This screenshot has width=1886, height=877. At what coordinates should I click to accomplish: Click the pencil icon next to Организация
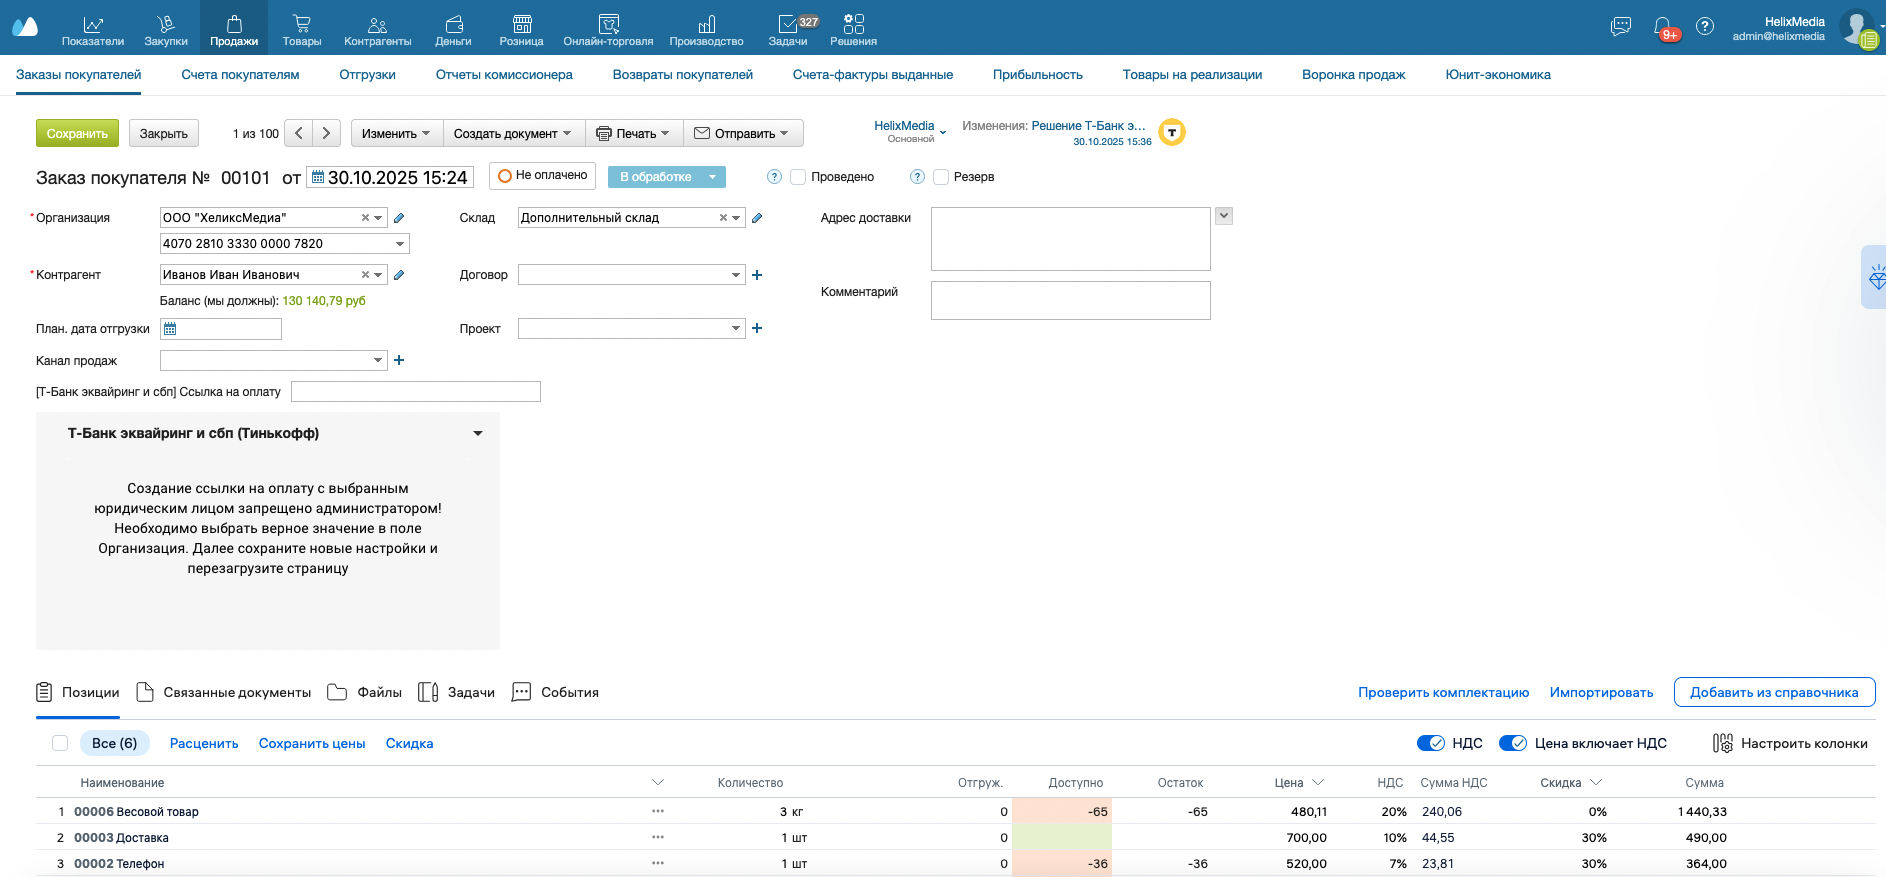[399, 218]
